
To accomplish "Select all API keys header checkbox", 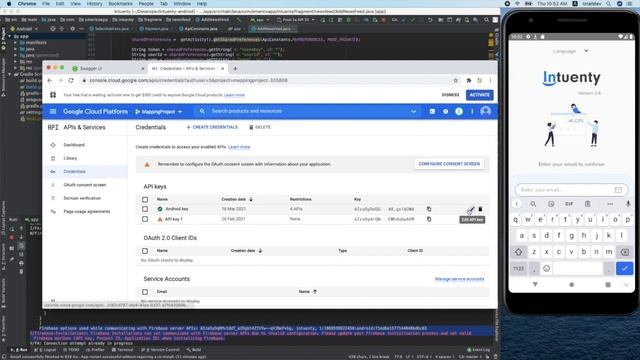I will point(145,200).
